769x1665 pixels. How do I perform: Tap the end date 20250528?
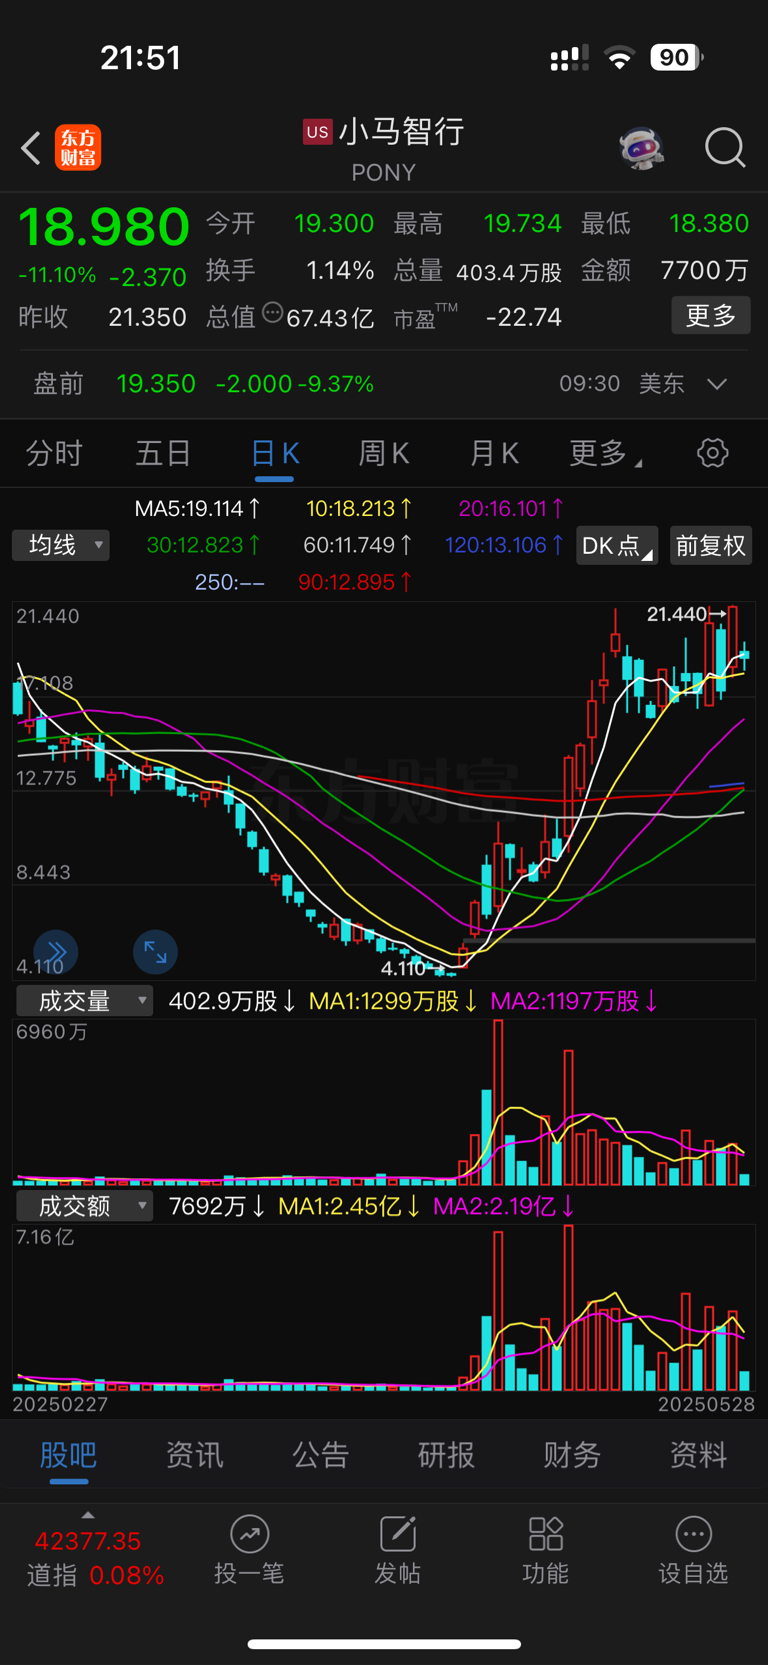click(706, 1404)
